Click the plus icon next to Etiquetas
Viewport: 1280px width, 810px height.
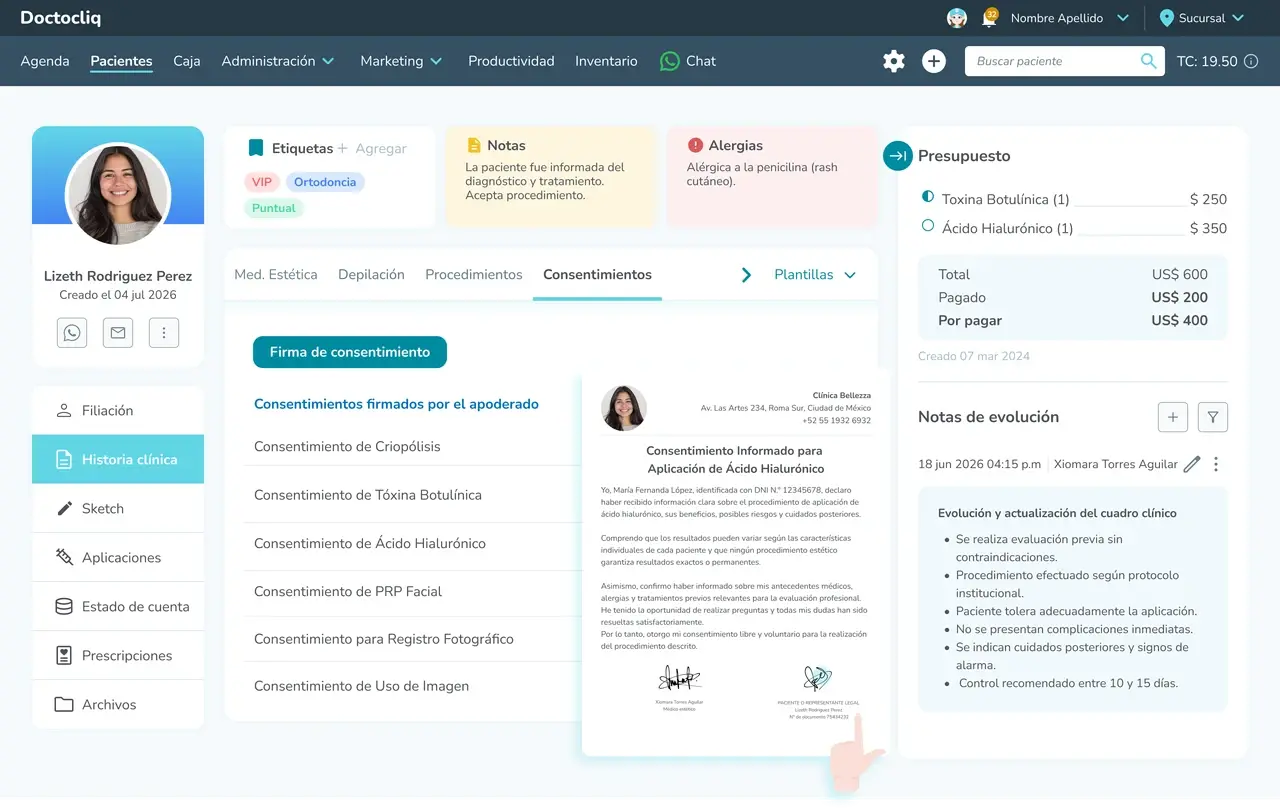pos(342,148)
